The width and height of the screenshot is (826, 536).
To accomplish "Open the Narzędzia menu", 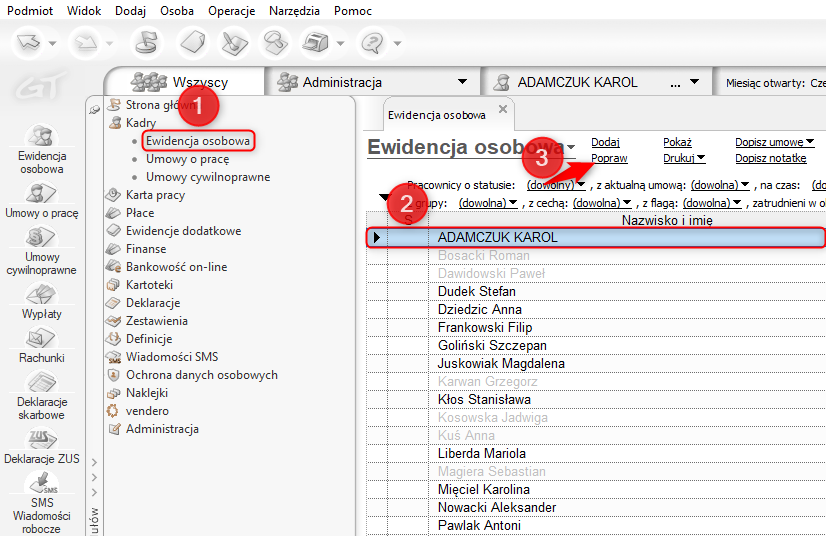I will coord(294,11).
